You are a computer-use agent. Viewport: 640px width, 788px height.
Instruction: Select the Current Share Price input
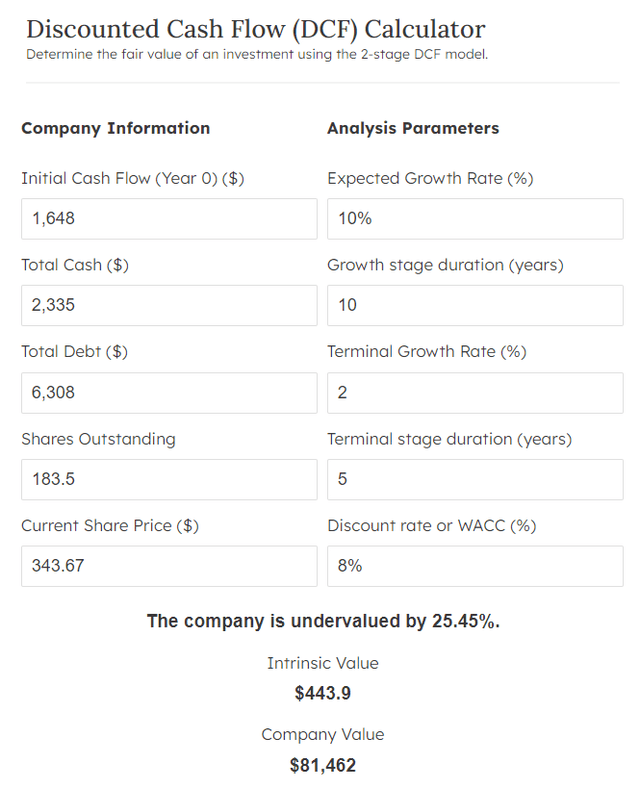click(x=168, y=566)
